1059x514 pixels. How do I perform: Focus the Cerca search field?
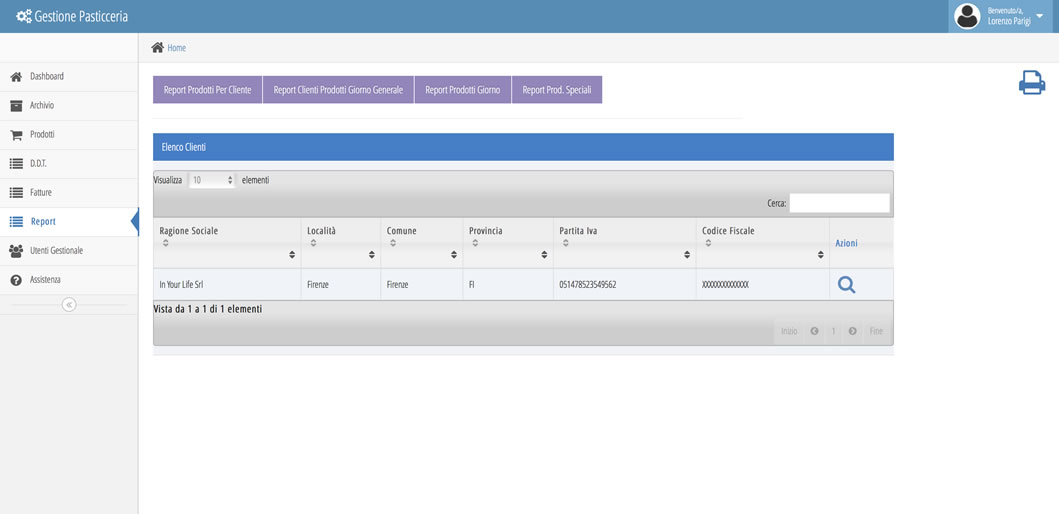[x=839, y=203]
